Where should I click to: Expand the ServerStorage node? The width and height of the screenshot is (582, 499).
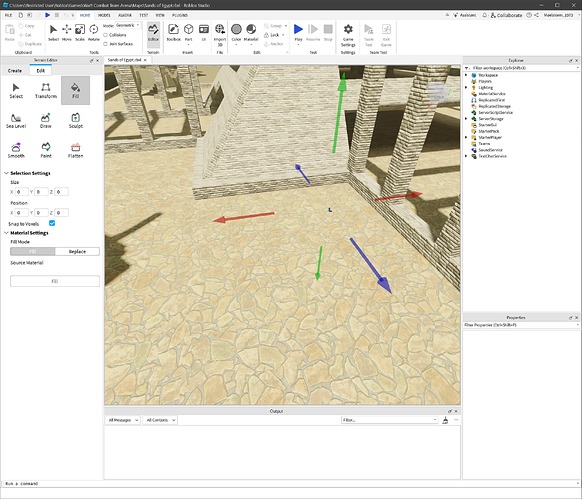pyautogui.click(x=467, y=119)
